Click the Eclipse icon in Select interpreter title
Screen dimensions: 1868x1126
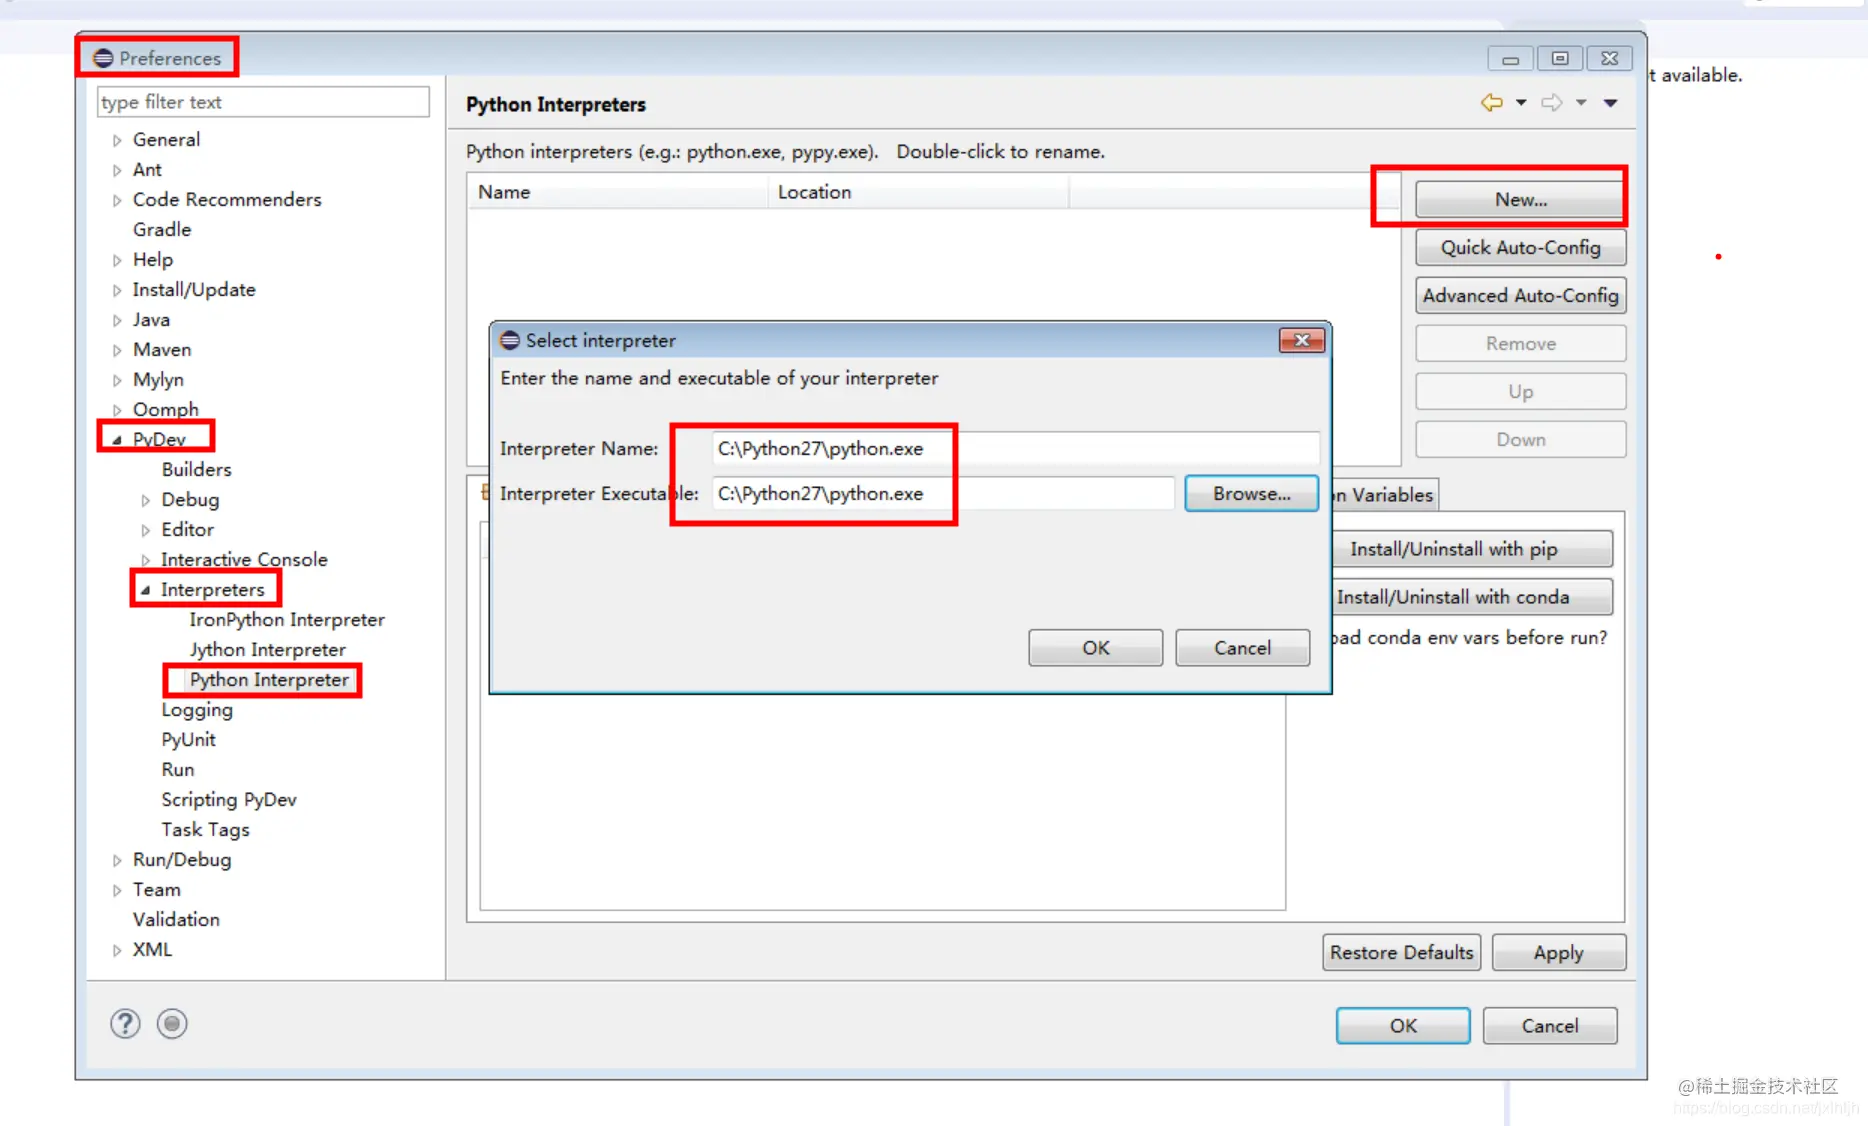point(510,340)
